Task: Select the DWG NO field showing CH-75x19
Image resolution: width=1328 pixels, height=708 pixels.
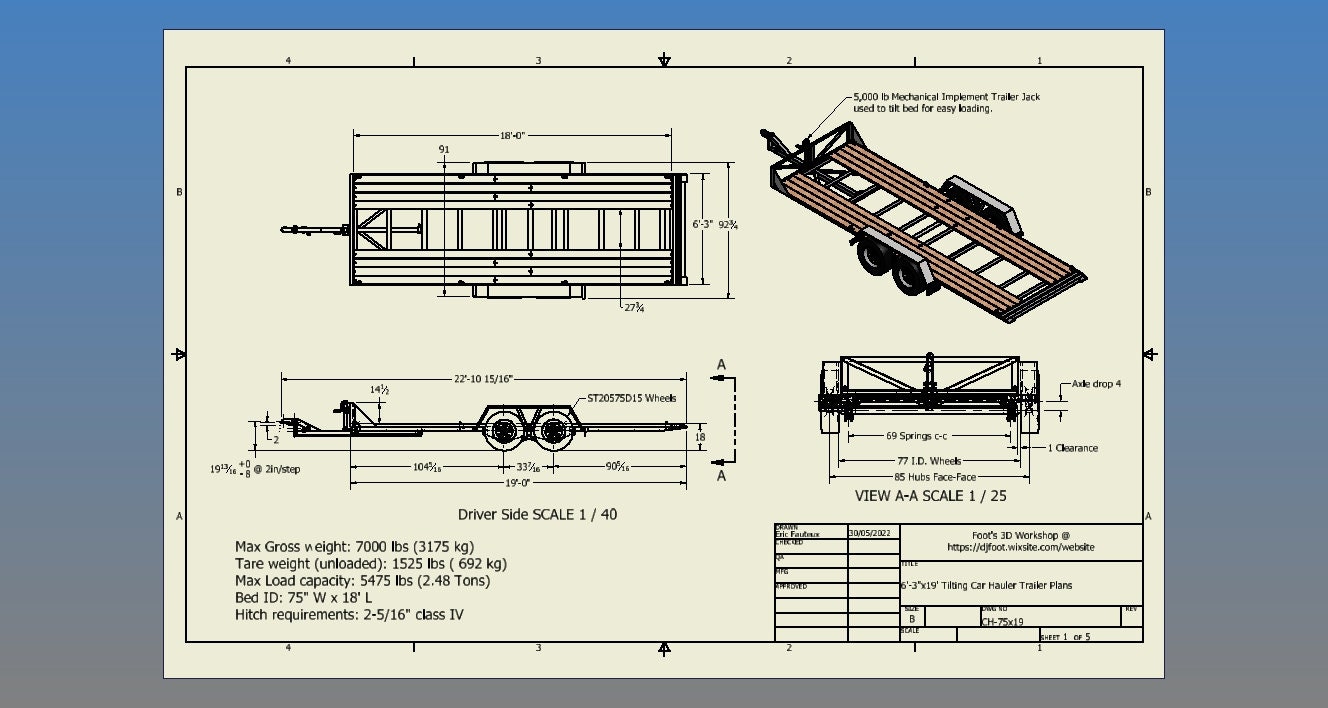Action: [1003, 622]
